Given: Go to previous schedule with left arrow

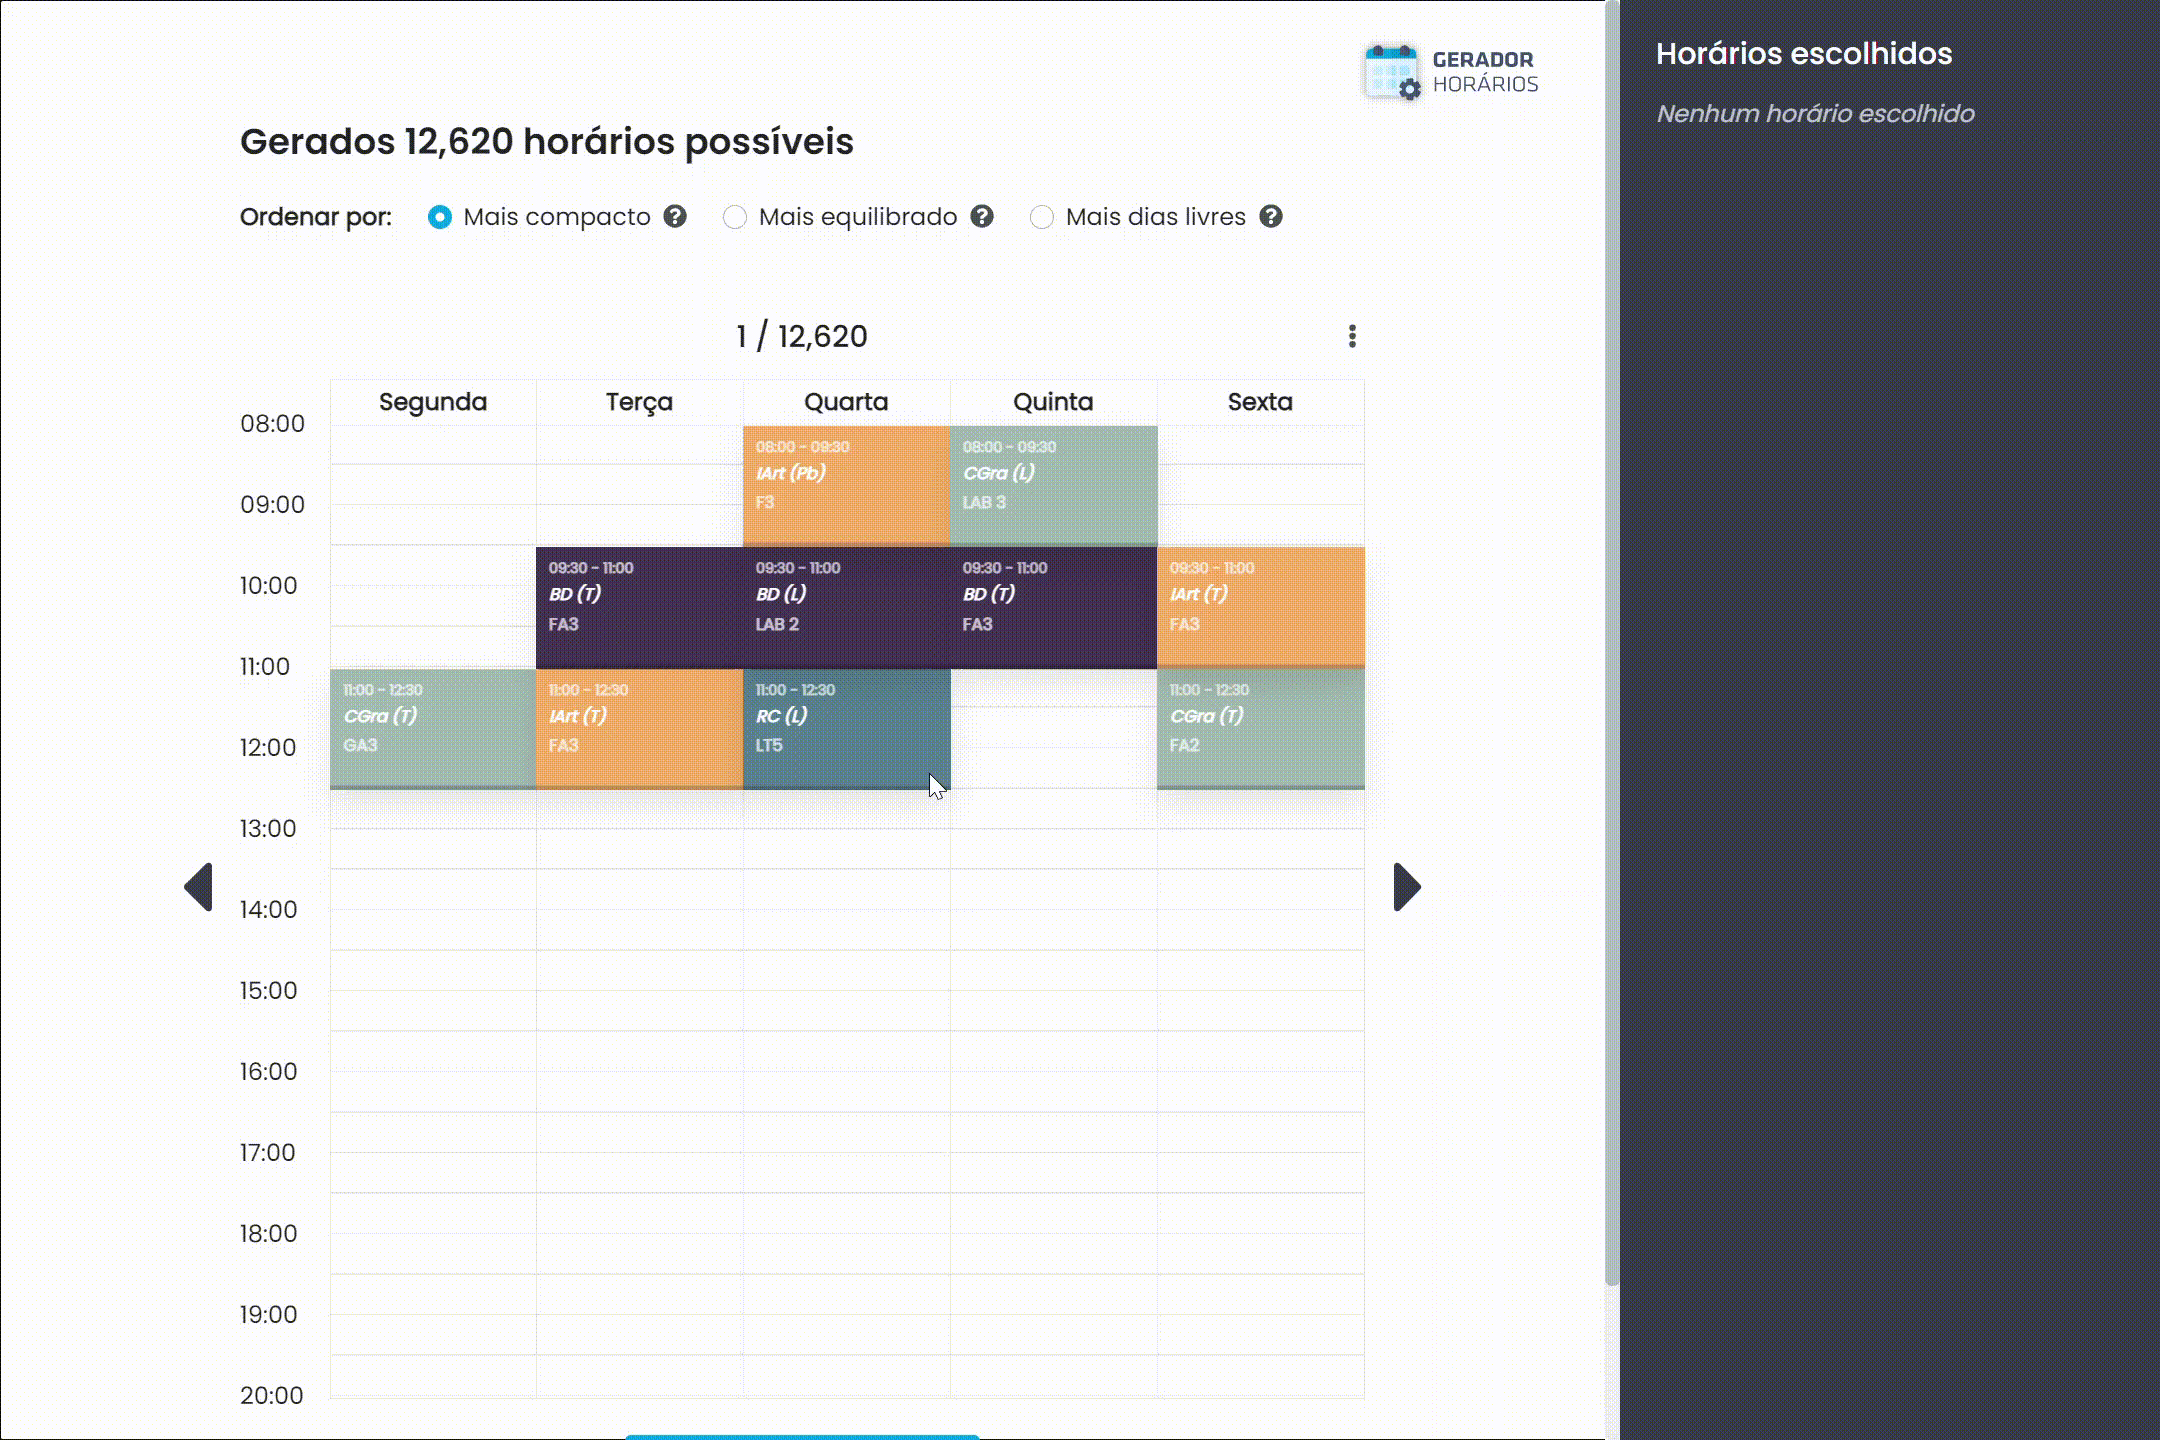Looking at the screenshot, I should click(199, 887).
